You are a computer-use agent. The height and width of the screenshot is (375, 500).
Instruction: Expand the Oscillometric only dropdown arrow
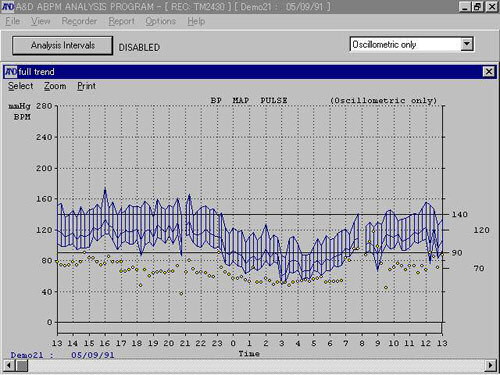pos(467,44)
